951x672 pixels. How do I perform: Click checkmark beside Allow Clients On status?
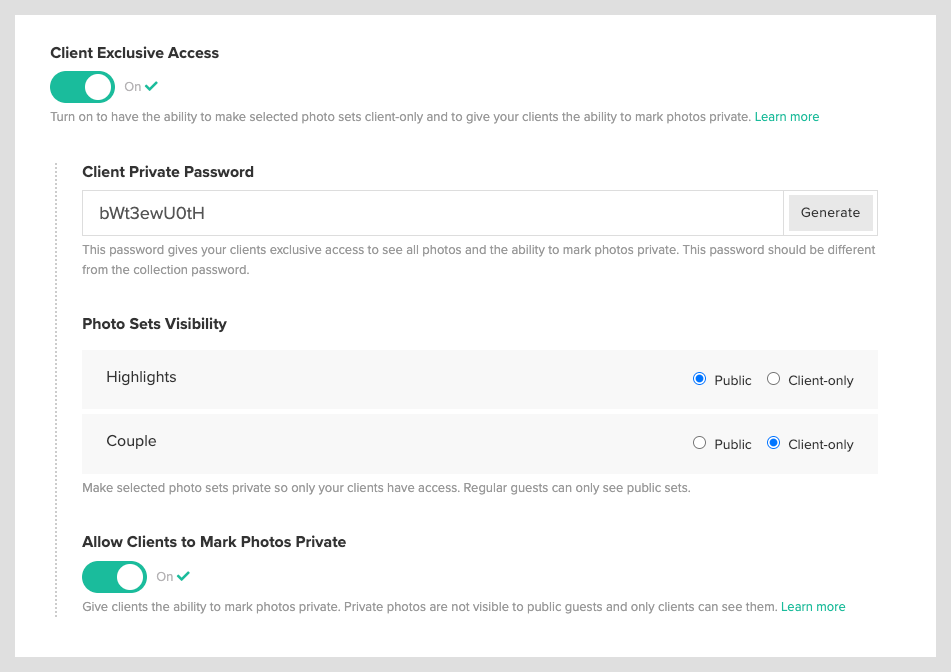click(184, 576)
